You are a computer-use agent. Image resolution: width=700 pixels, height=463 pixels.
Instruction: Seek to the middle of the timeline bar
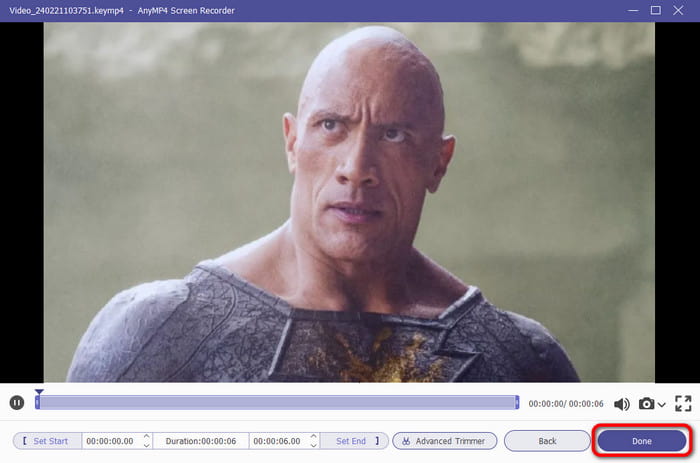277,403
